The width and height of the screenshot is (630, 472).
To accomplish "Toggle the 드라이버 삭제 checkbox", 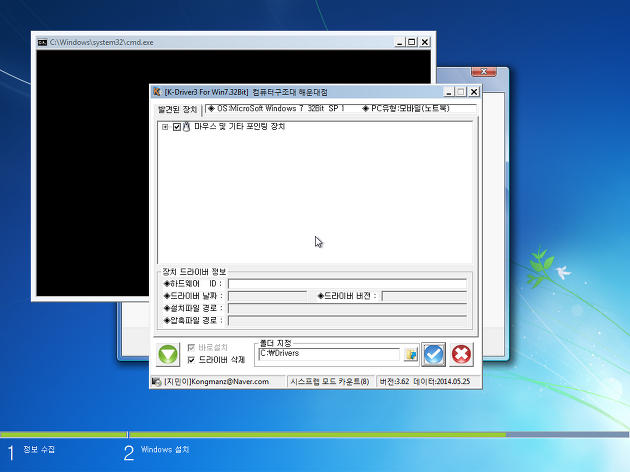I will [x=191, y=360].
